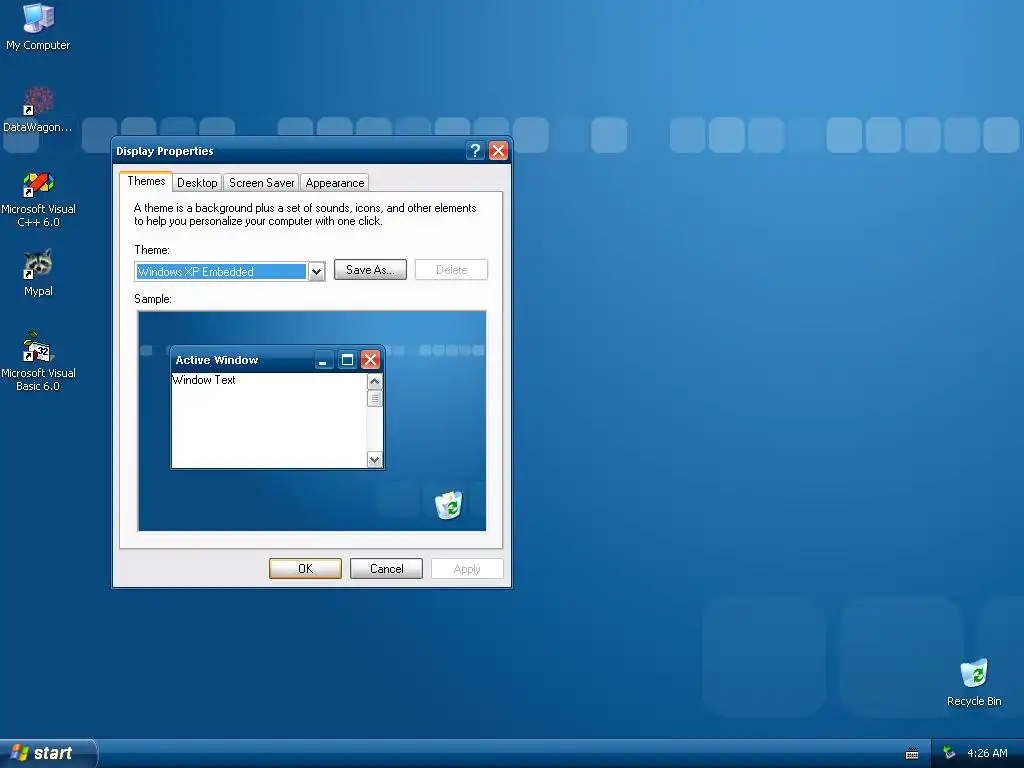Select the DataWagon desktop shortcut
Screen dimensions: 1024x768
tap(38, 109)
